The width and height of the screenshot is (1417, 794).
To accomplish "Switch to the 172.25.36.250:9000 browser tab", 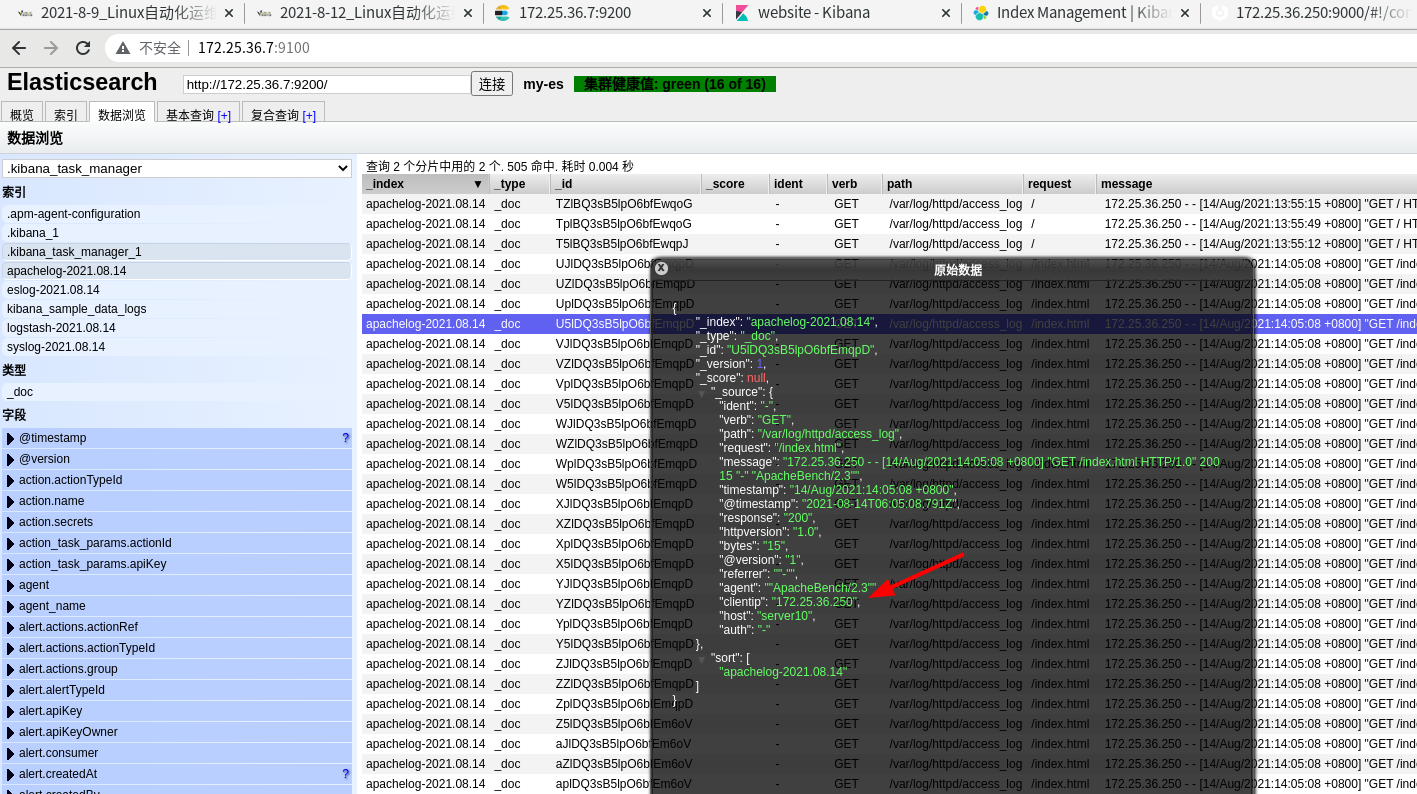I will coord(1310,13).
